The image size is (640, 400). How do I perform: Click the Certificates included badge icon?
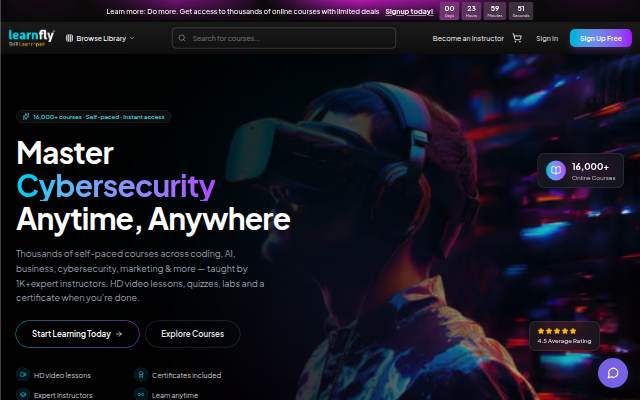141,374
